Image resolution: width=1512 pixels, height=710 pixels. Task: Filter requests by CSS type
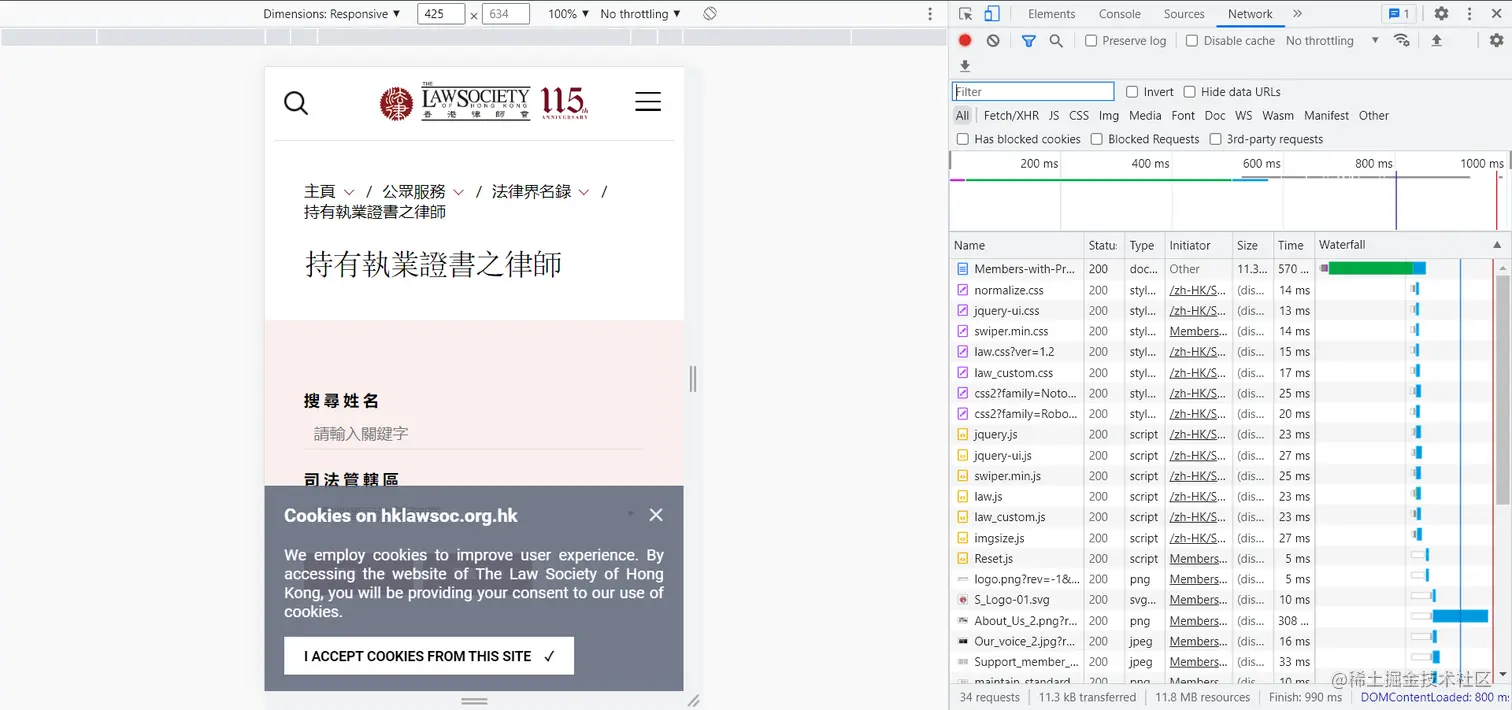pyautogui.click(x=1079, y=116)
